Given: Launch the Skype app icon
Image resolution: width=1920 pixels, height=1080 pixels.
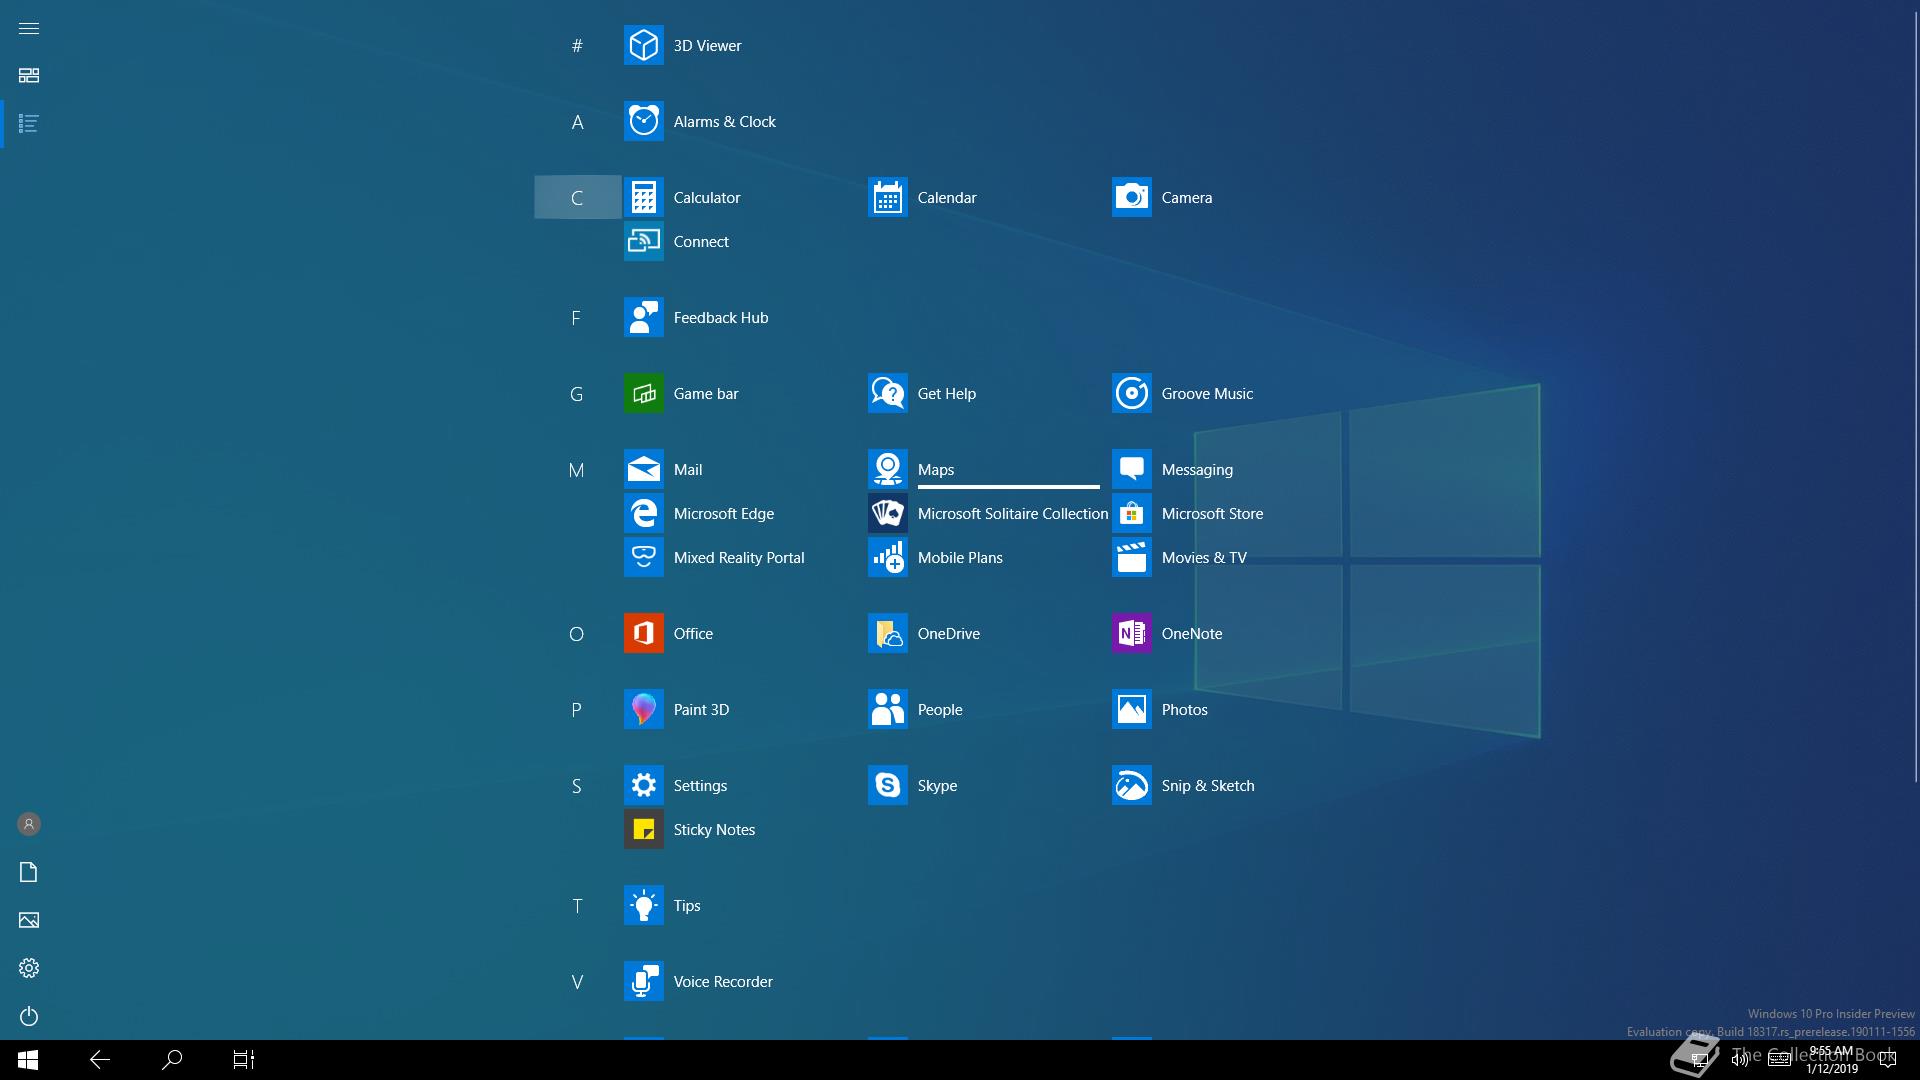Looking at the screenshot, I should (x=887, y=785).
